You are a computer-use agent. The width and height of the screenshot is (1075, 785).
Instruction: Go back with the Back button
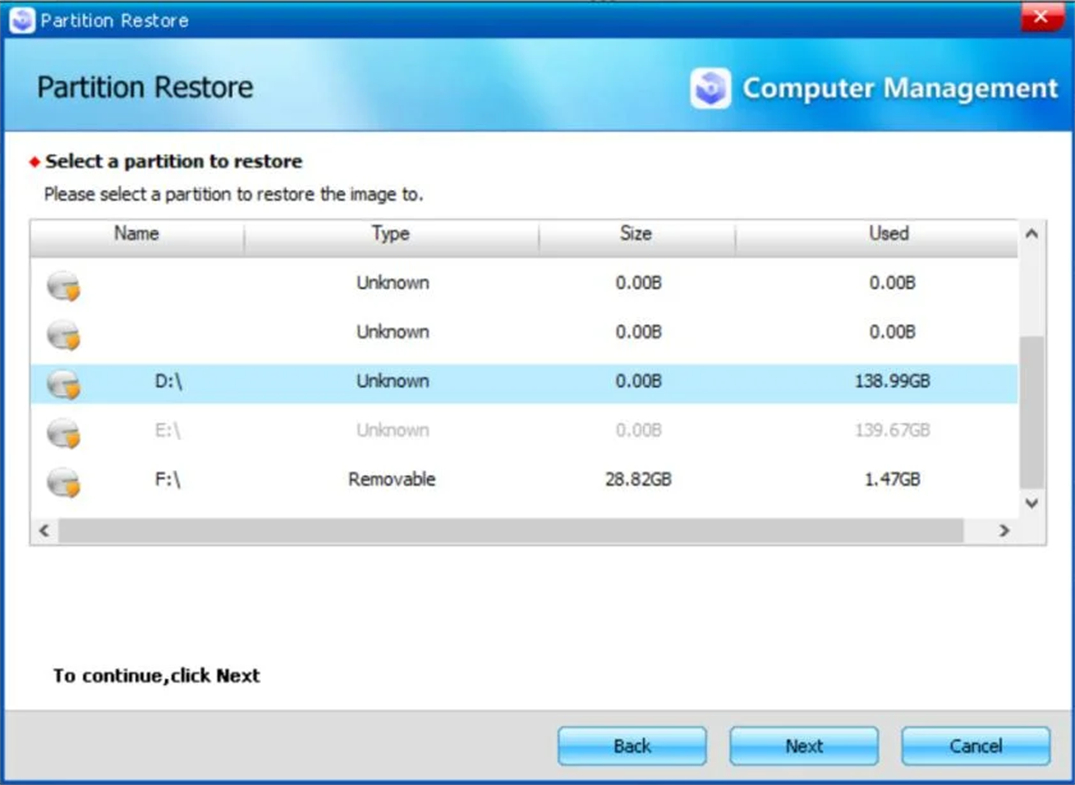click(x=632, y=746)
